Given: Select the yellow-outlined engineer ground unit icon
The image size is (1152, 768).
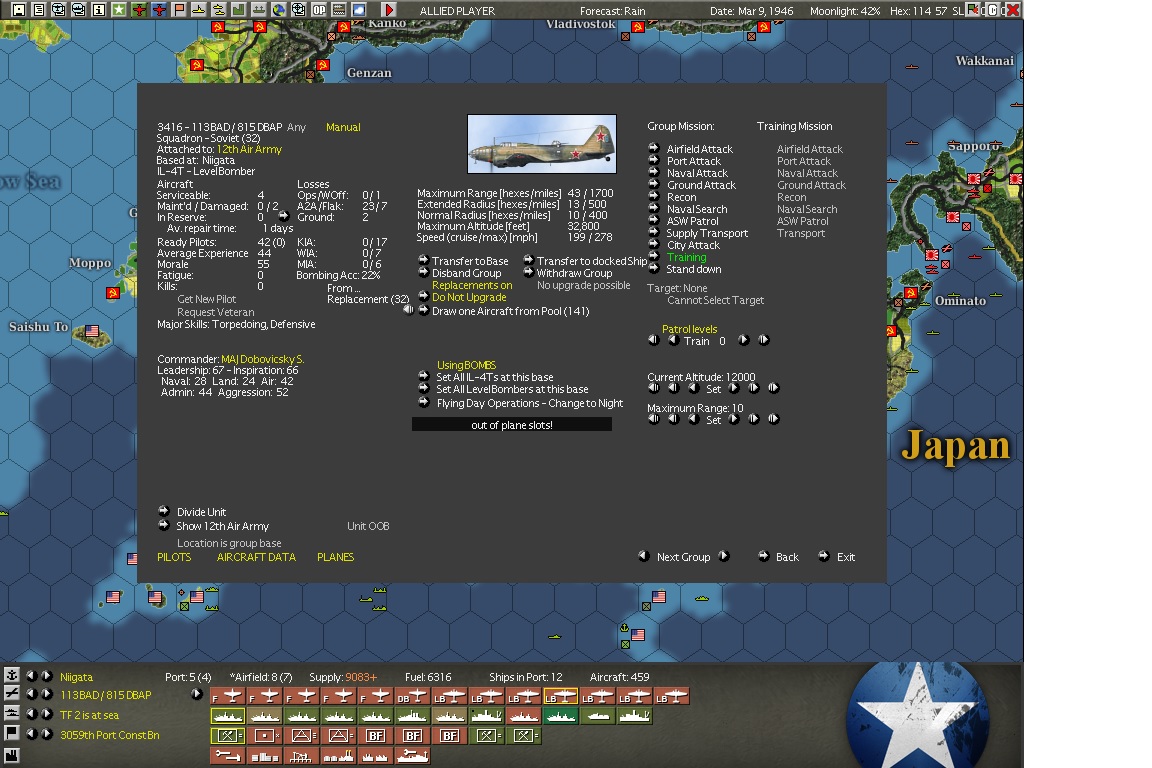Looking at the screenshot, I should coord(228,735).
